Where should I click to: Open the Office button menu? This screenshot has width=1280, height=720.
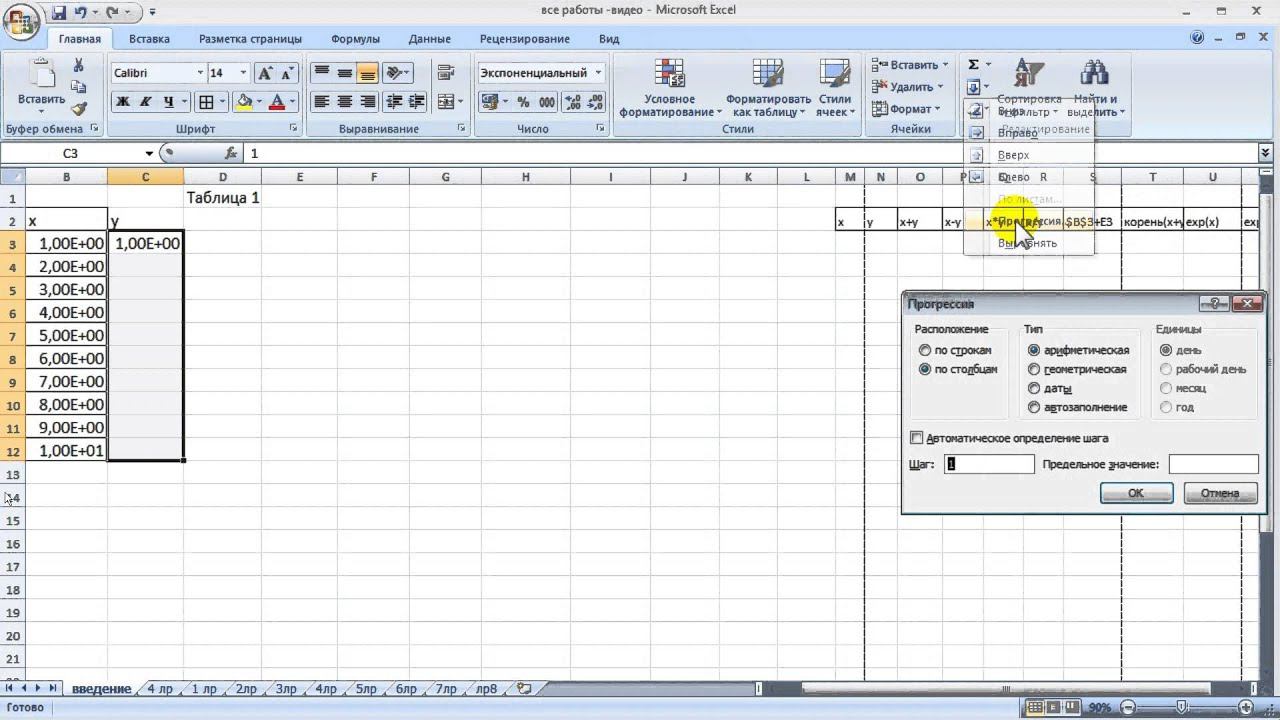pyautogui.click(x=21, y=20)
